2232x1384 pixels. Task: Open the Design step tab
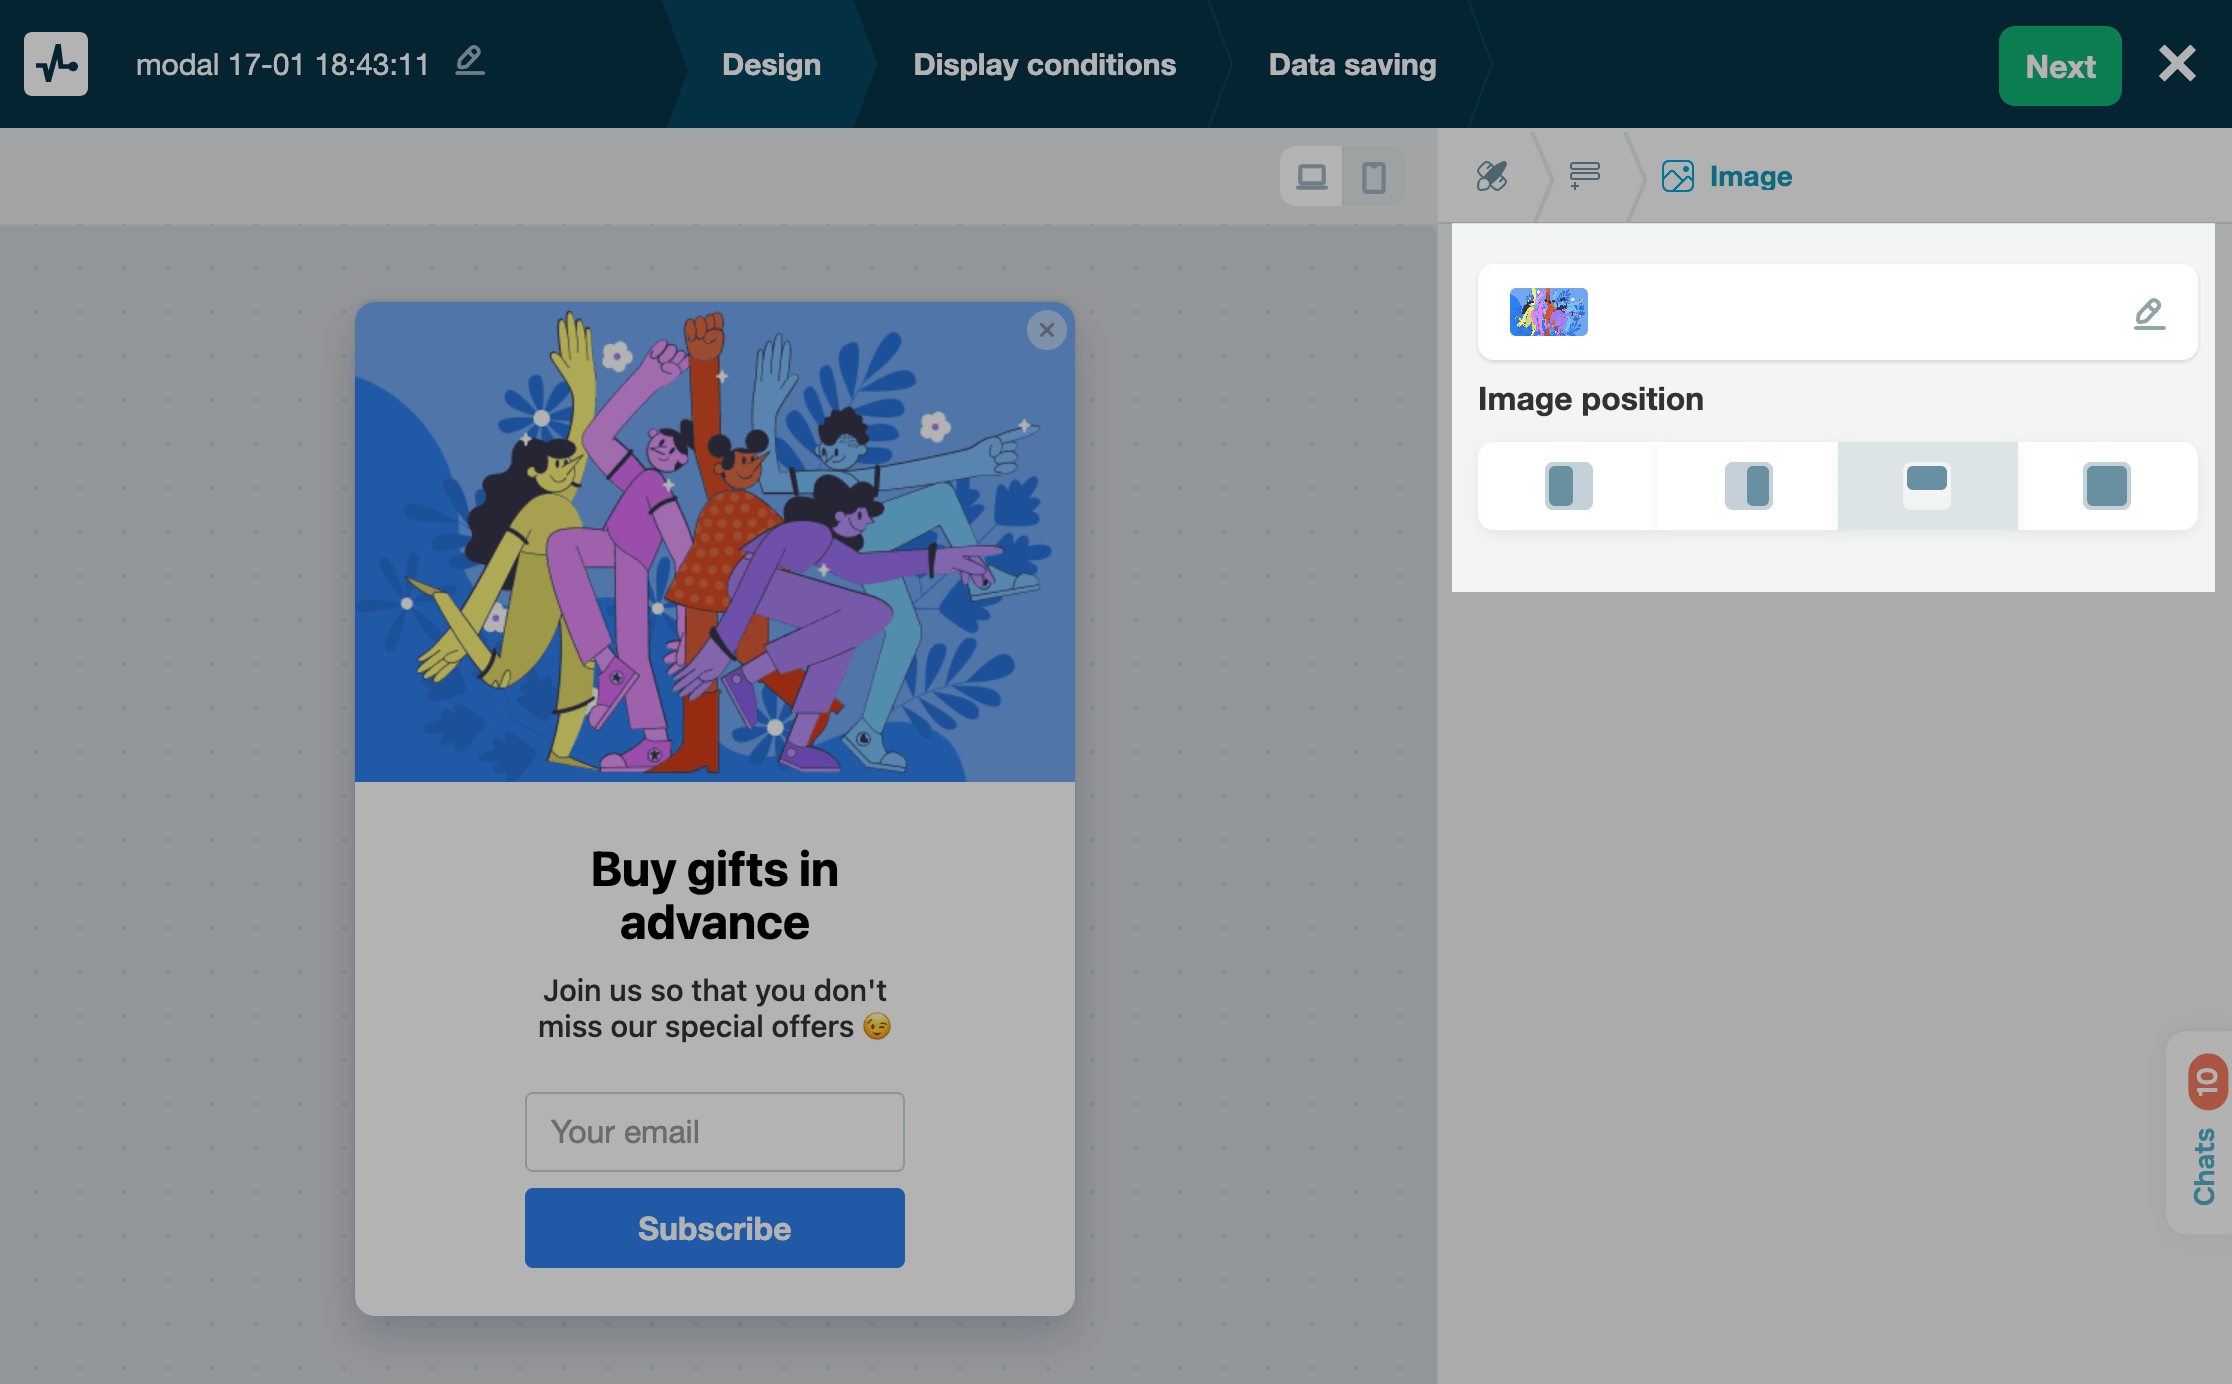point(771,65)
